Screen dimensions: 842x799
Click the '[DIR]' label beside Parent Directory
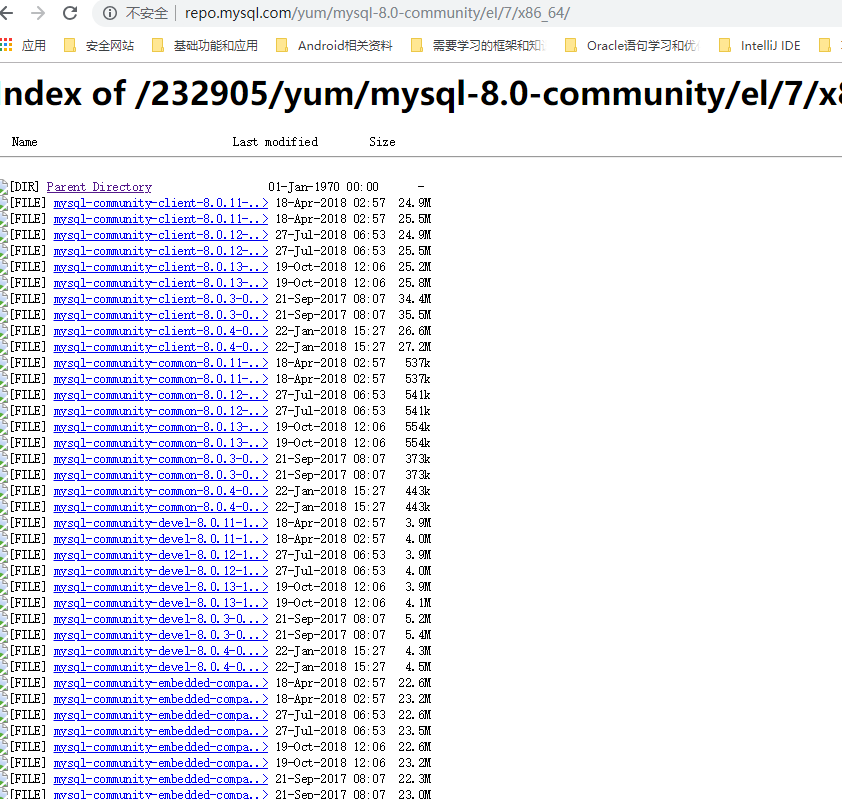(x=25, y=187)
